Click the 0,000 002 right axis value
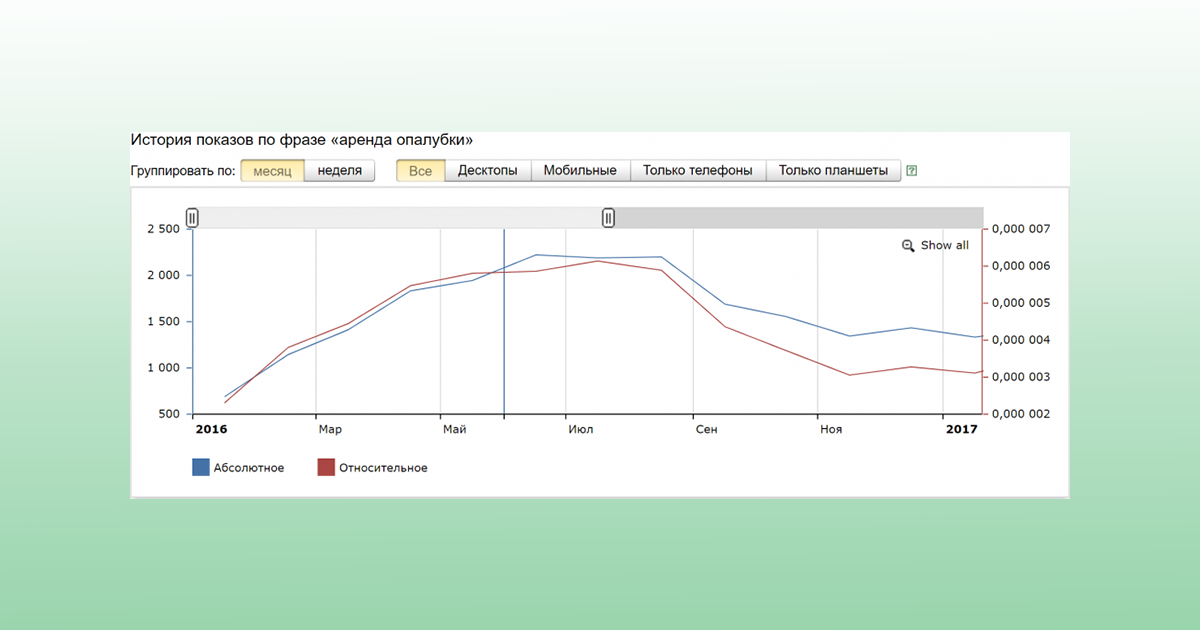This screenshot has width=1200, height=630. click(x=1021, y=414)
